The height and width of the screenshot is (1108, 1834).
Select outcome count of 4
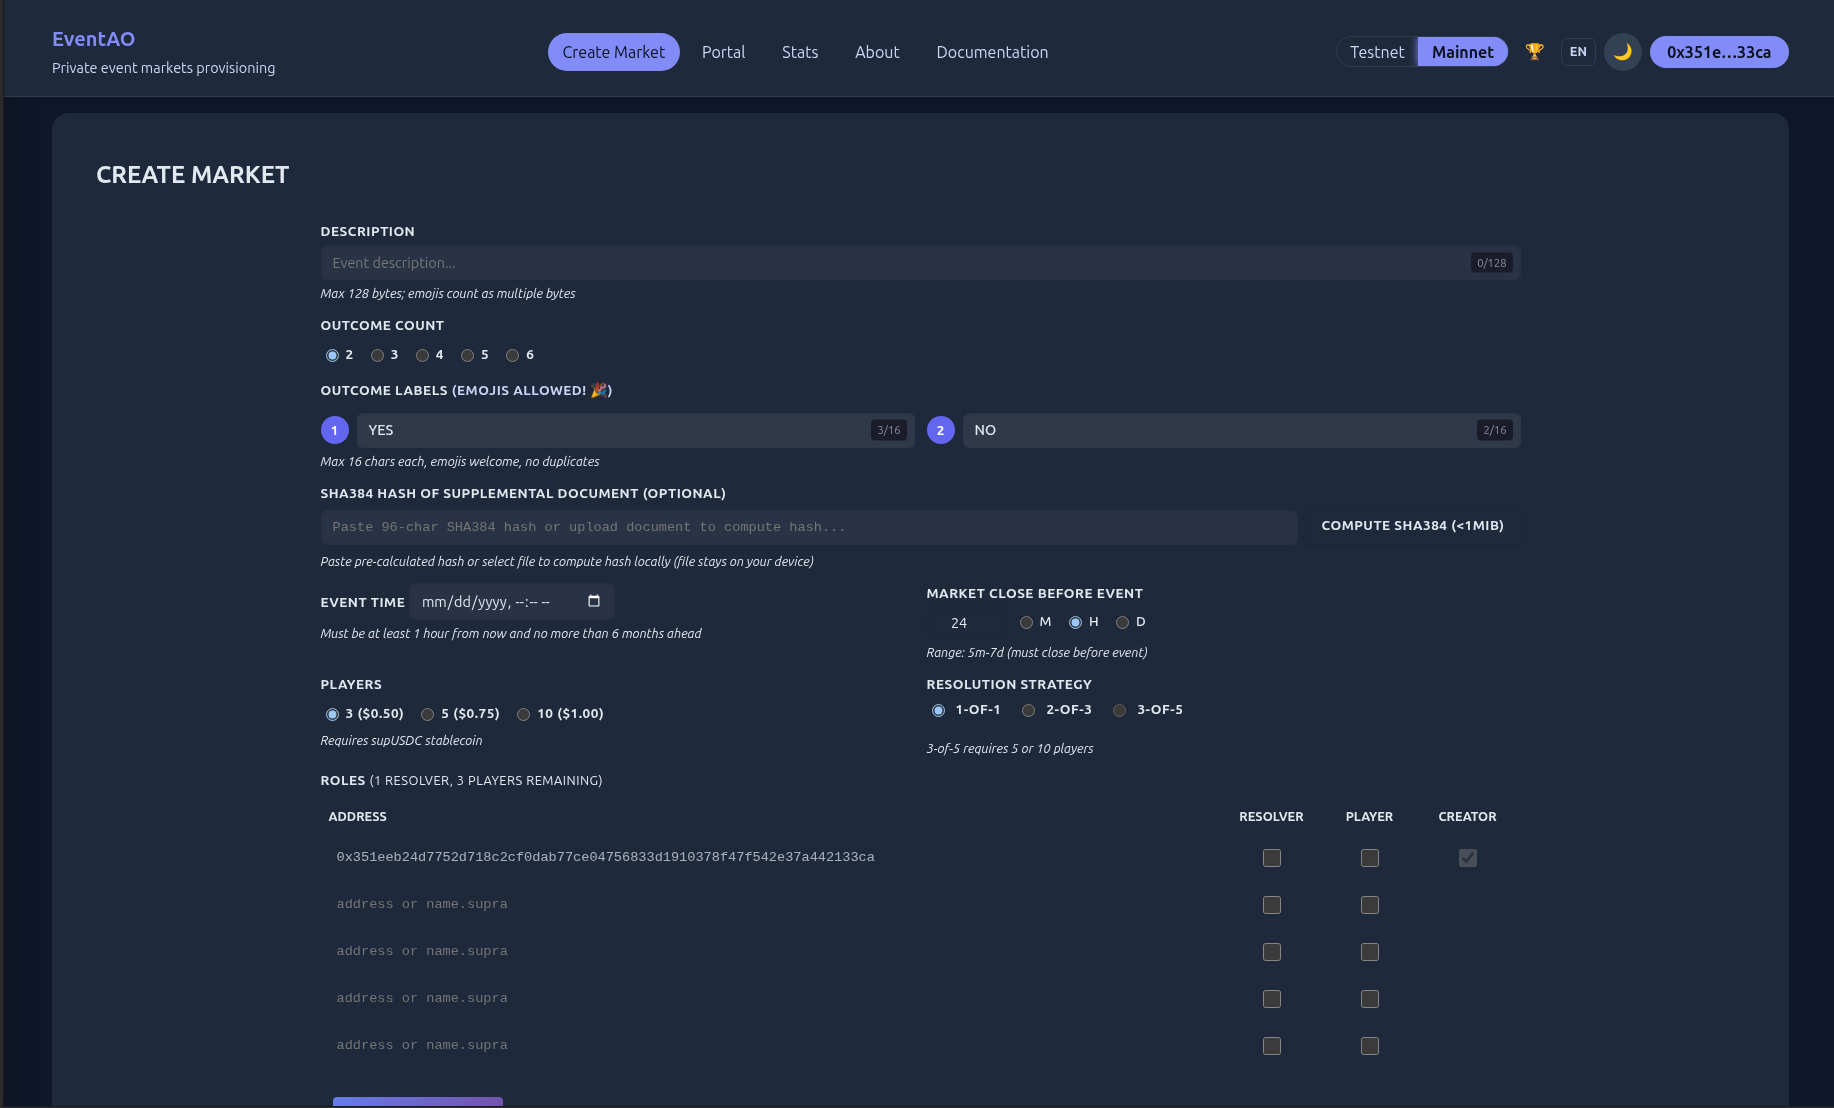point(423,355)
